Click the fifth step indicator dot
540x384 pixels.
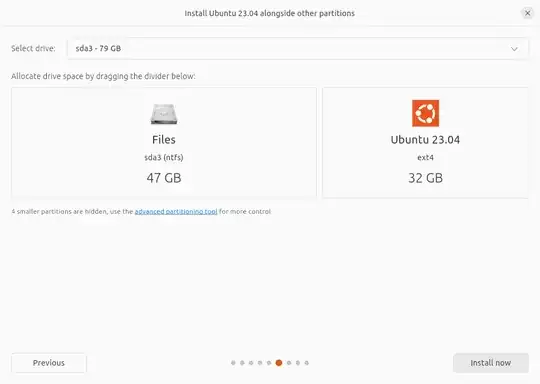click(x=269, y=363)
